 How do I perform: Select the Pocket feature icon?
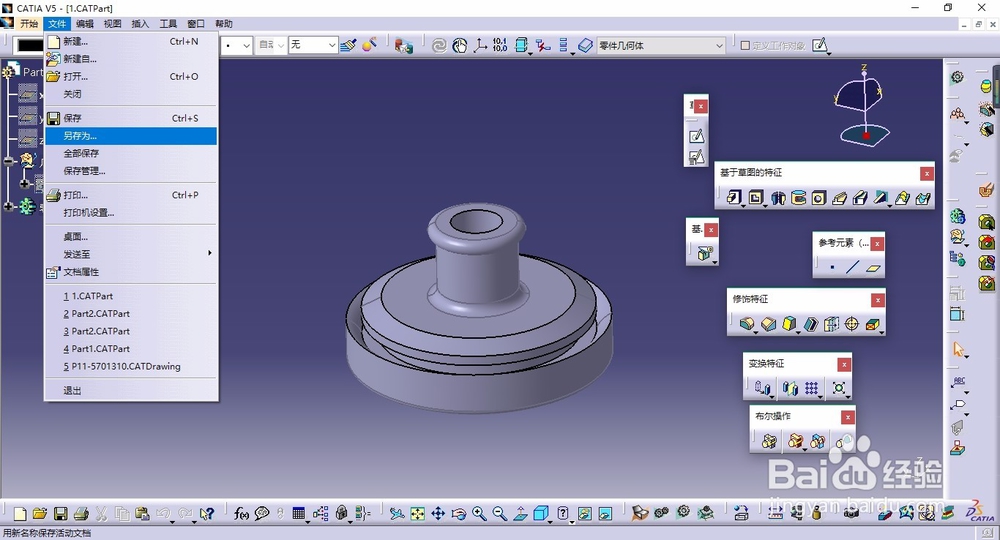(x=756, y=198)
